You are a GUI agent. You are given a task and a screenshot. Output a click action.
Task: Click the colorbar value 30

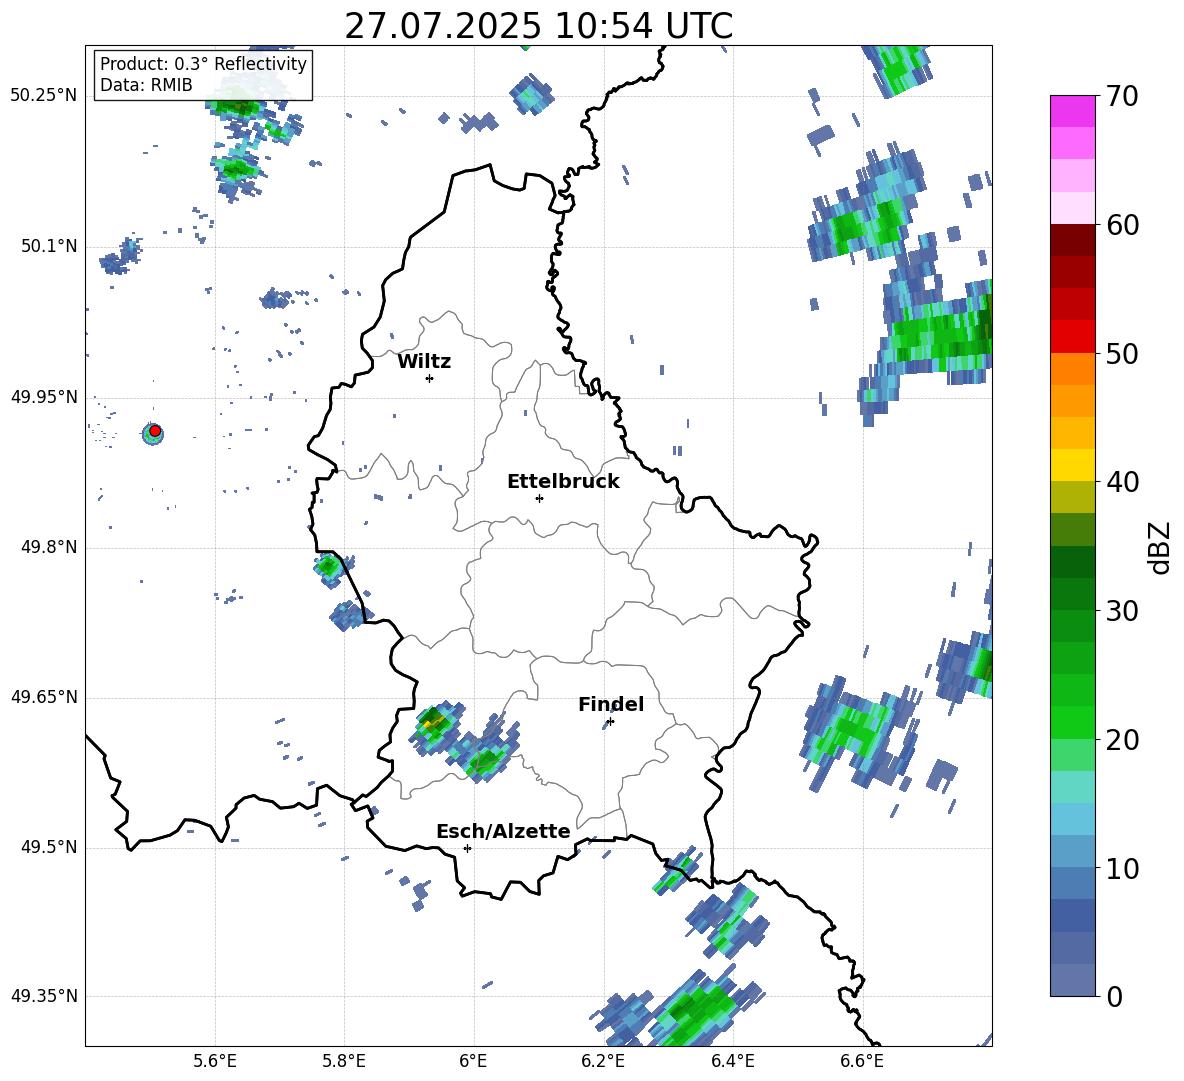[1122, 611]
